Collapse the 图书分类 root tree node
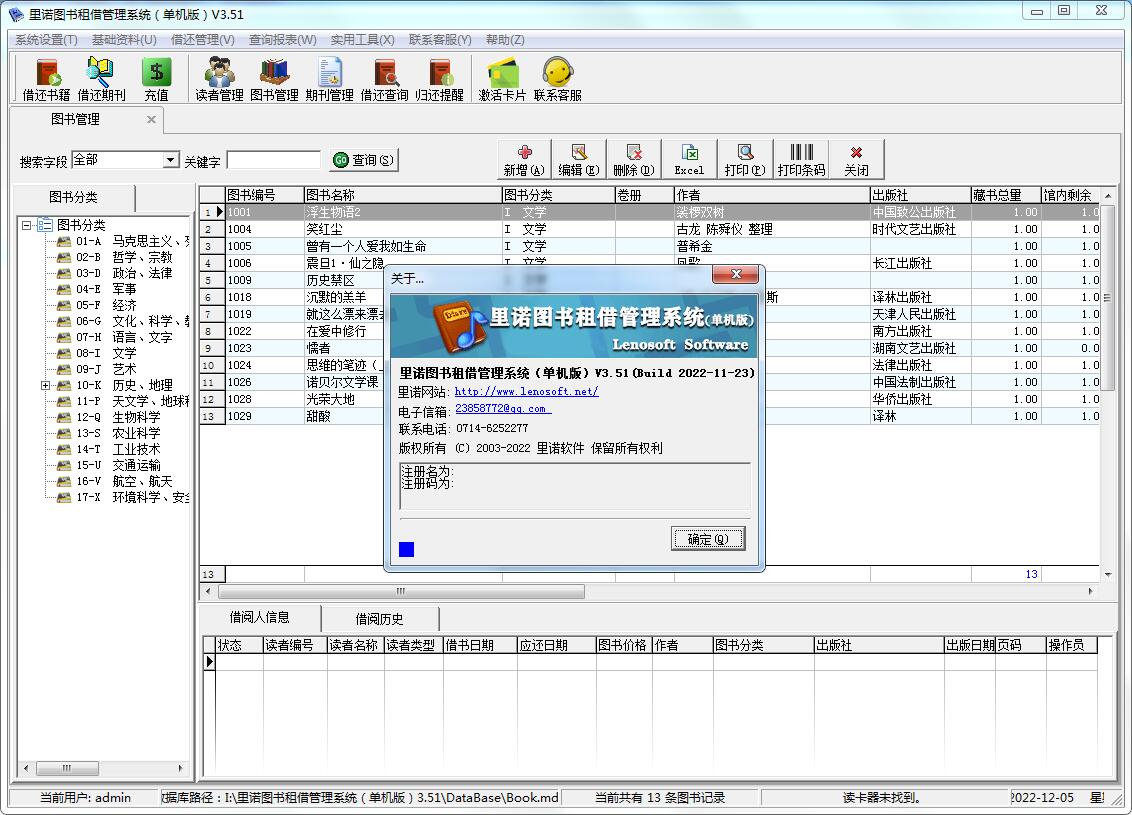 [26, 225]
